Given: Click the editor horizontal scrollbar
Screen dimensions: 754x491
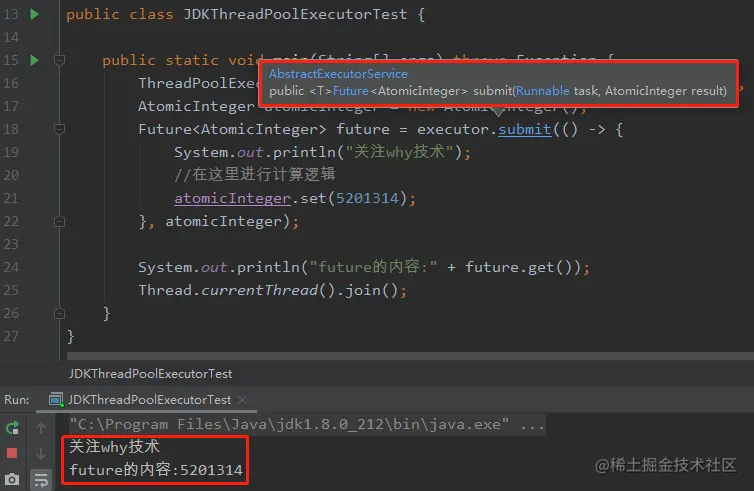Looking at the screenshot, I should tap(410, 356).
